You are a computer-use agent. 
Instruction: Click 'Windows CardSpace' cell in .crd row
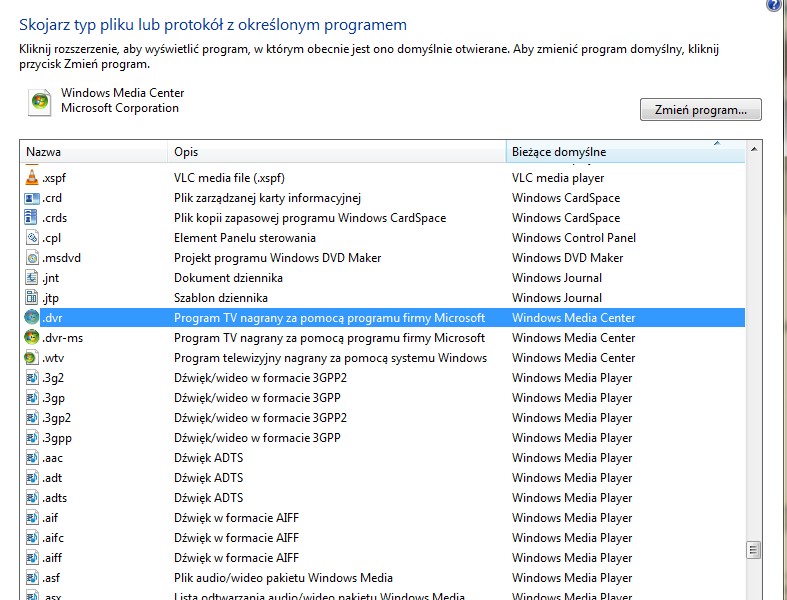(566, 198)
